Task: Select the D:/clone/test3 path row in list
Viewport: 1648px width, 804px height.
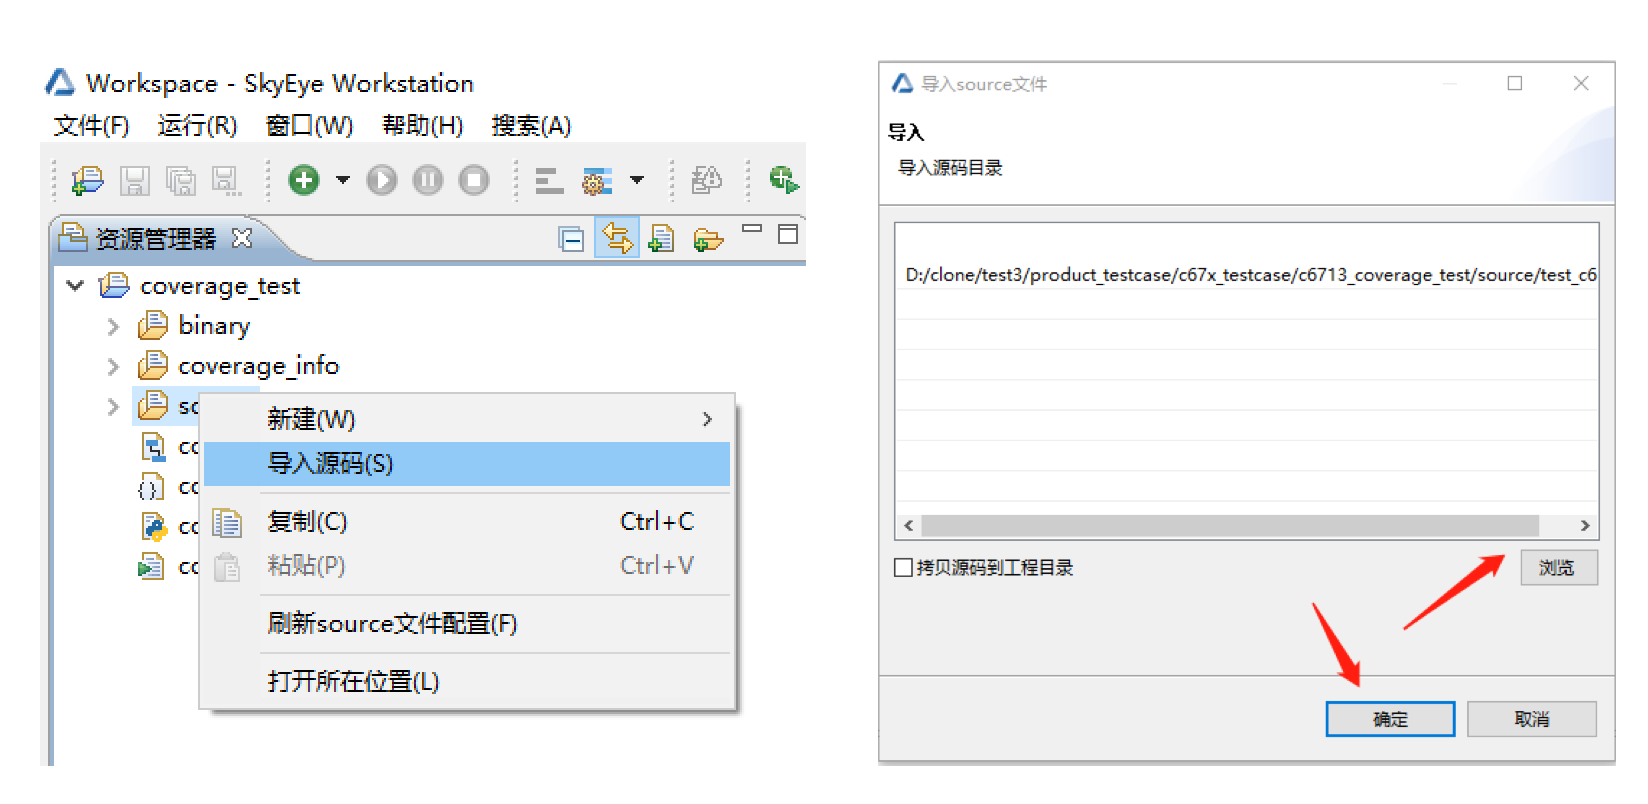Action: [1246, 275]
